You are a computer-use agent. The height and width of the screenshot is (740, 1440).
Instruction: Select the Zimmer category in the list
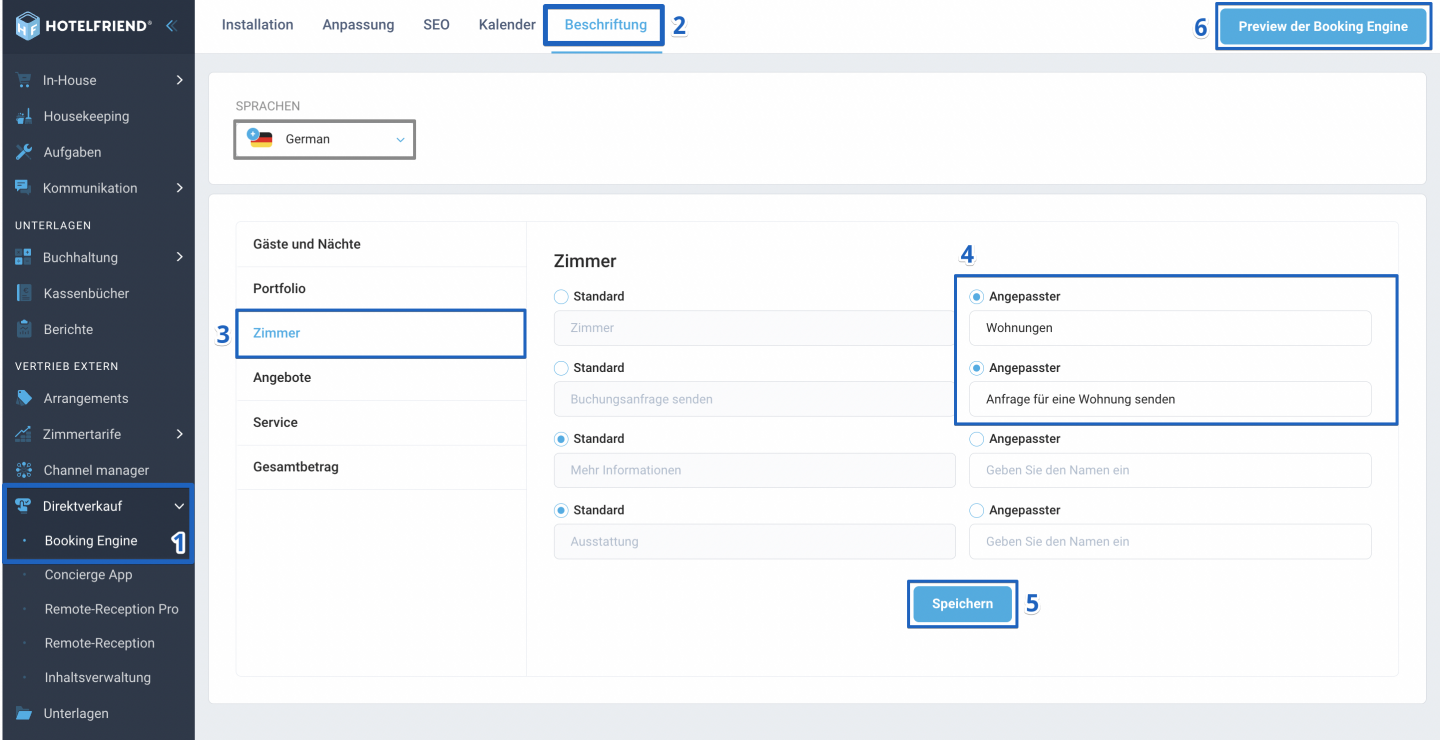380,332
